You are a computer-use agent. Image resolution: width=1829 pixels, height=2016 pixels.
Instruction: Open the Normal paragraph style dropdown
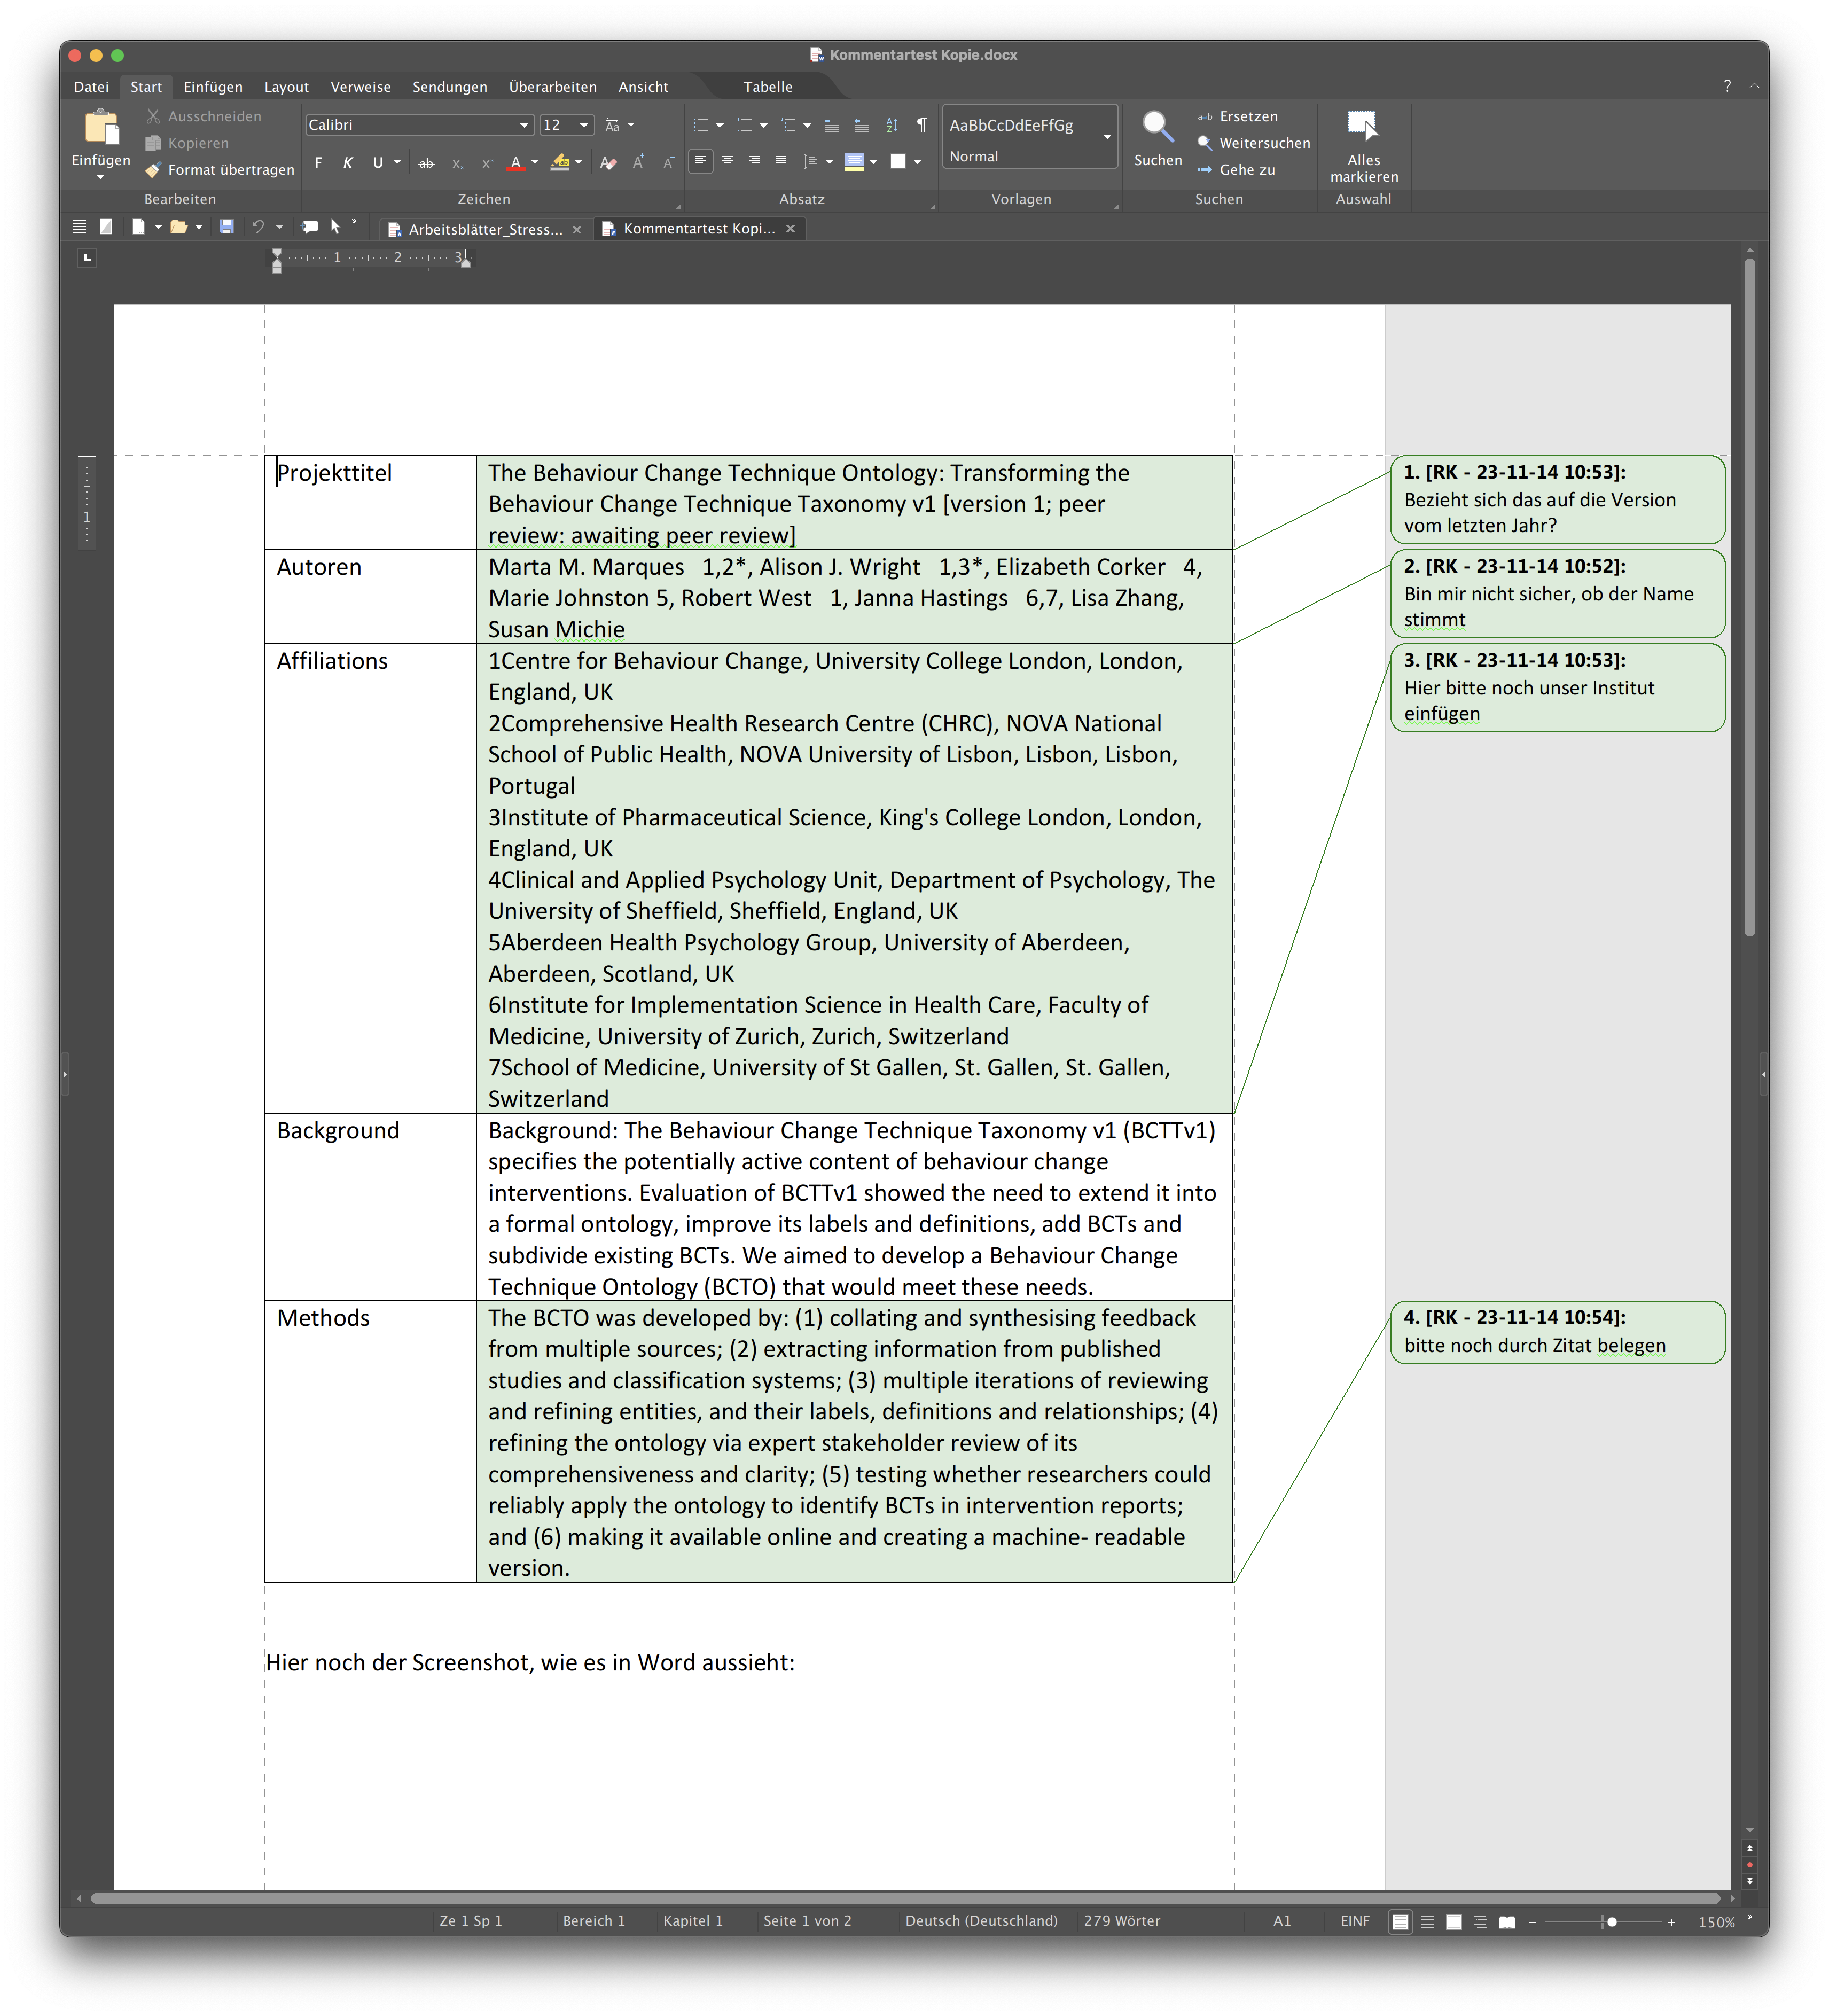tap(1107, 136)
